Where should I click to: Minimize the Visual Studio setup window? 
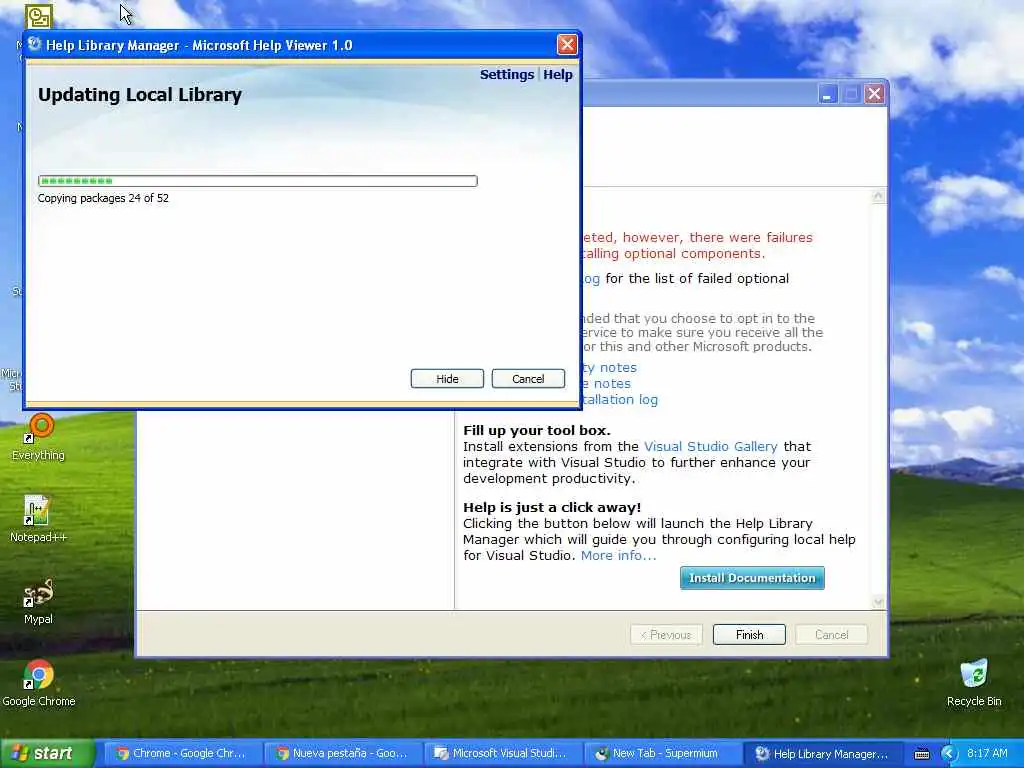827,95
